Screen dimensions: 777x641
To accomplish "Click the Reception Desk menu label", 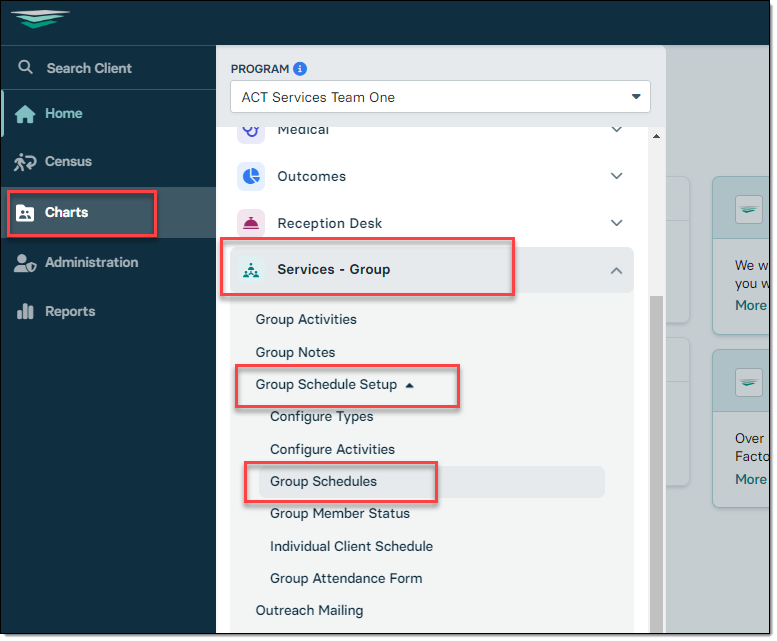I will 330,223.
